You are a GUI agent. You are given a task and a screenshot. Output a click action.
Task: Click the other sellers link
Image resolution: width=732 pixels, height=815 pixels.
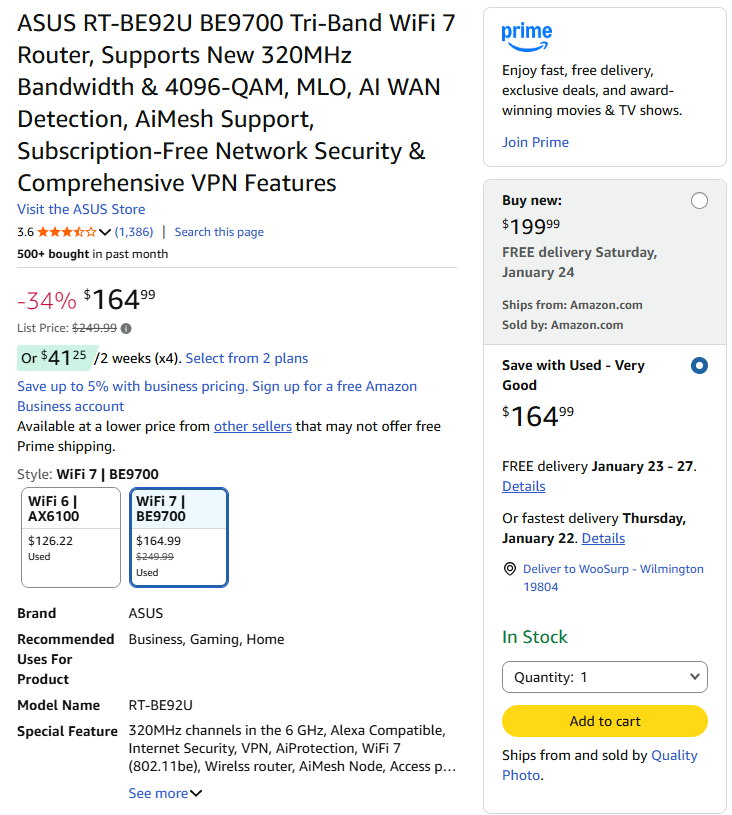click(253, 426)
